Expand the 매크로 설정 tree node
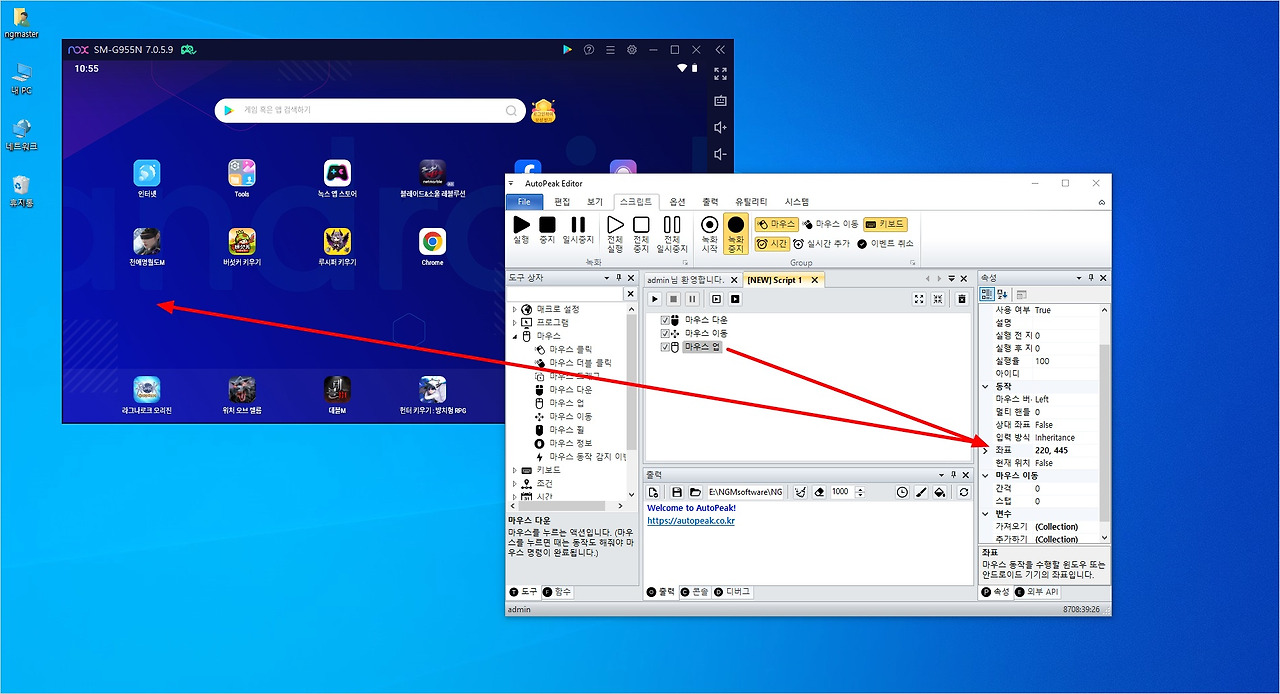The image size is (1280, 694). point(515,309)
